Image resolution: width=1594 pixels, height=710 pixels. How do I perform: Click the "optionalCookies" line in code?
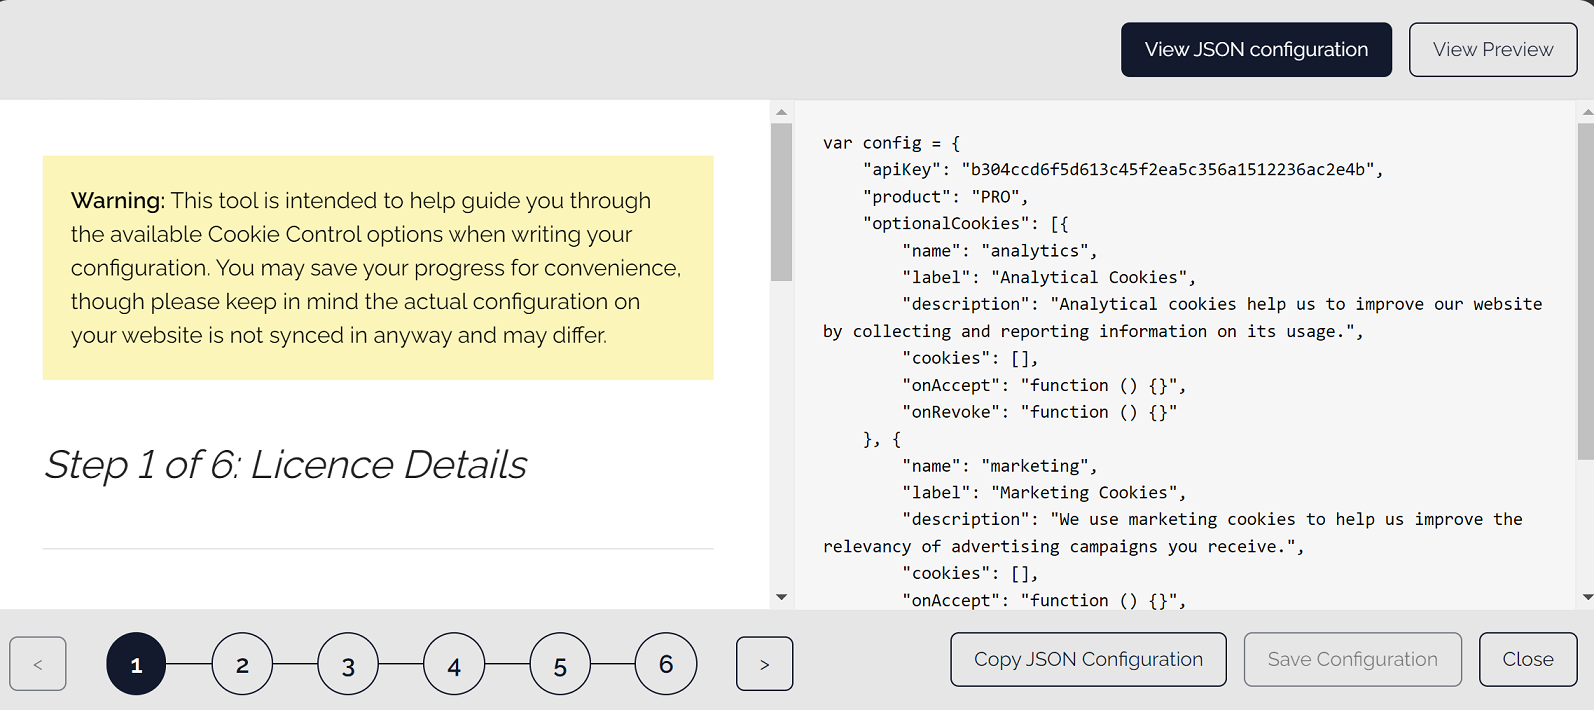coord(965,224)
